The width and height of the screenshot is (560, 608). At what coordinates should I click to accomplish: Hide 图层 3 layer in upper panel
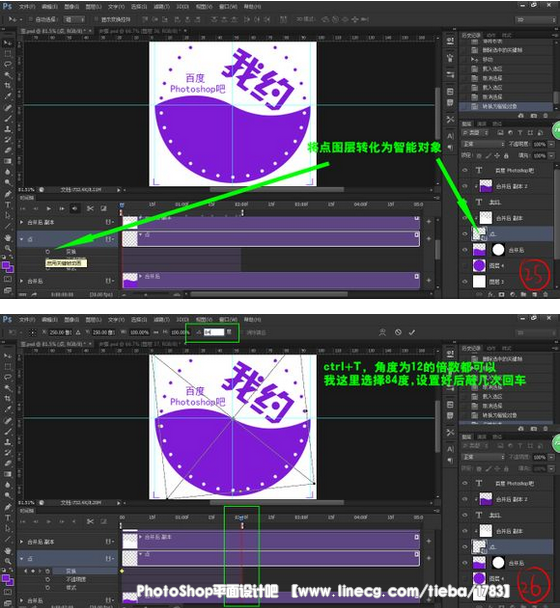[x=465, y=282]
